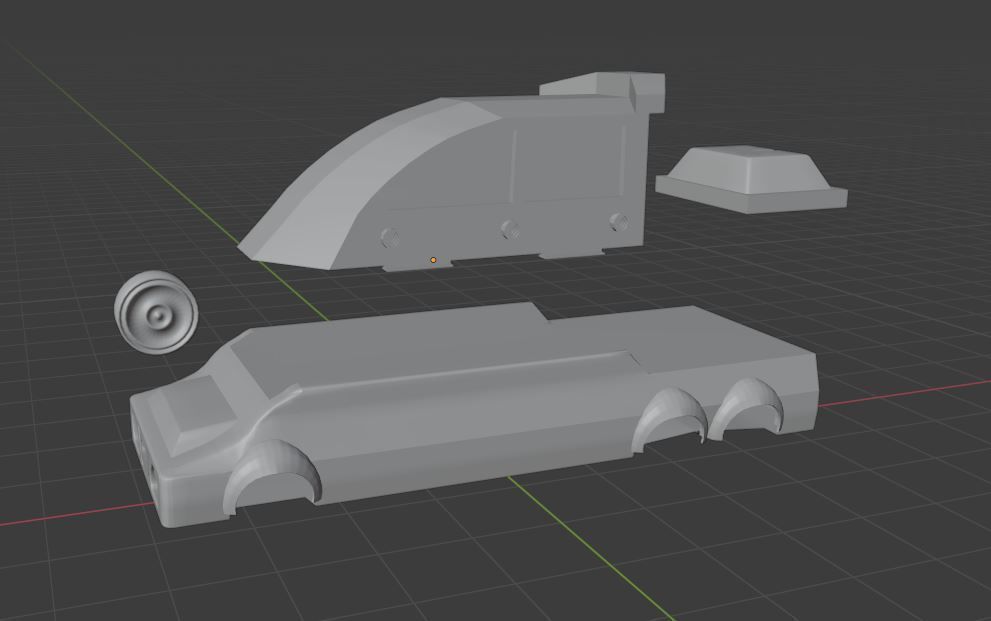
Task: Select the long car chassis body mesh
Action: [x=474, y=414]
